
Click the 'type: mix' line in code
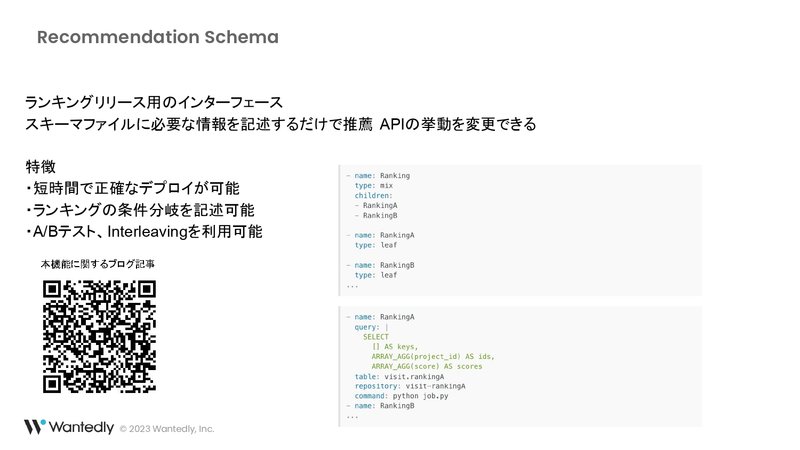[x=374, y=186]
